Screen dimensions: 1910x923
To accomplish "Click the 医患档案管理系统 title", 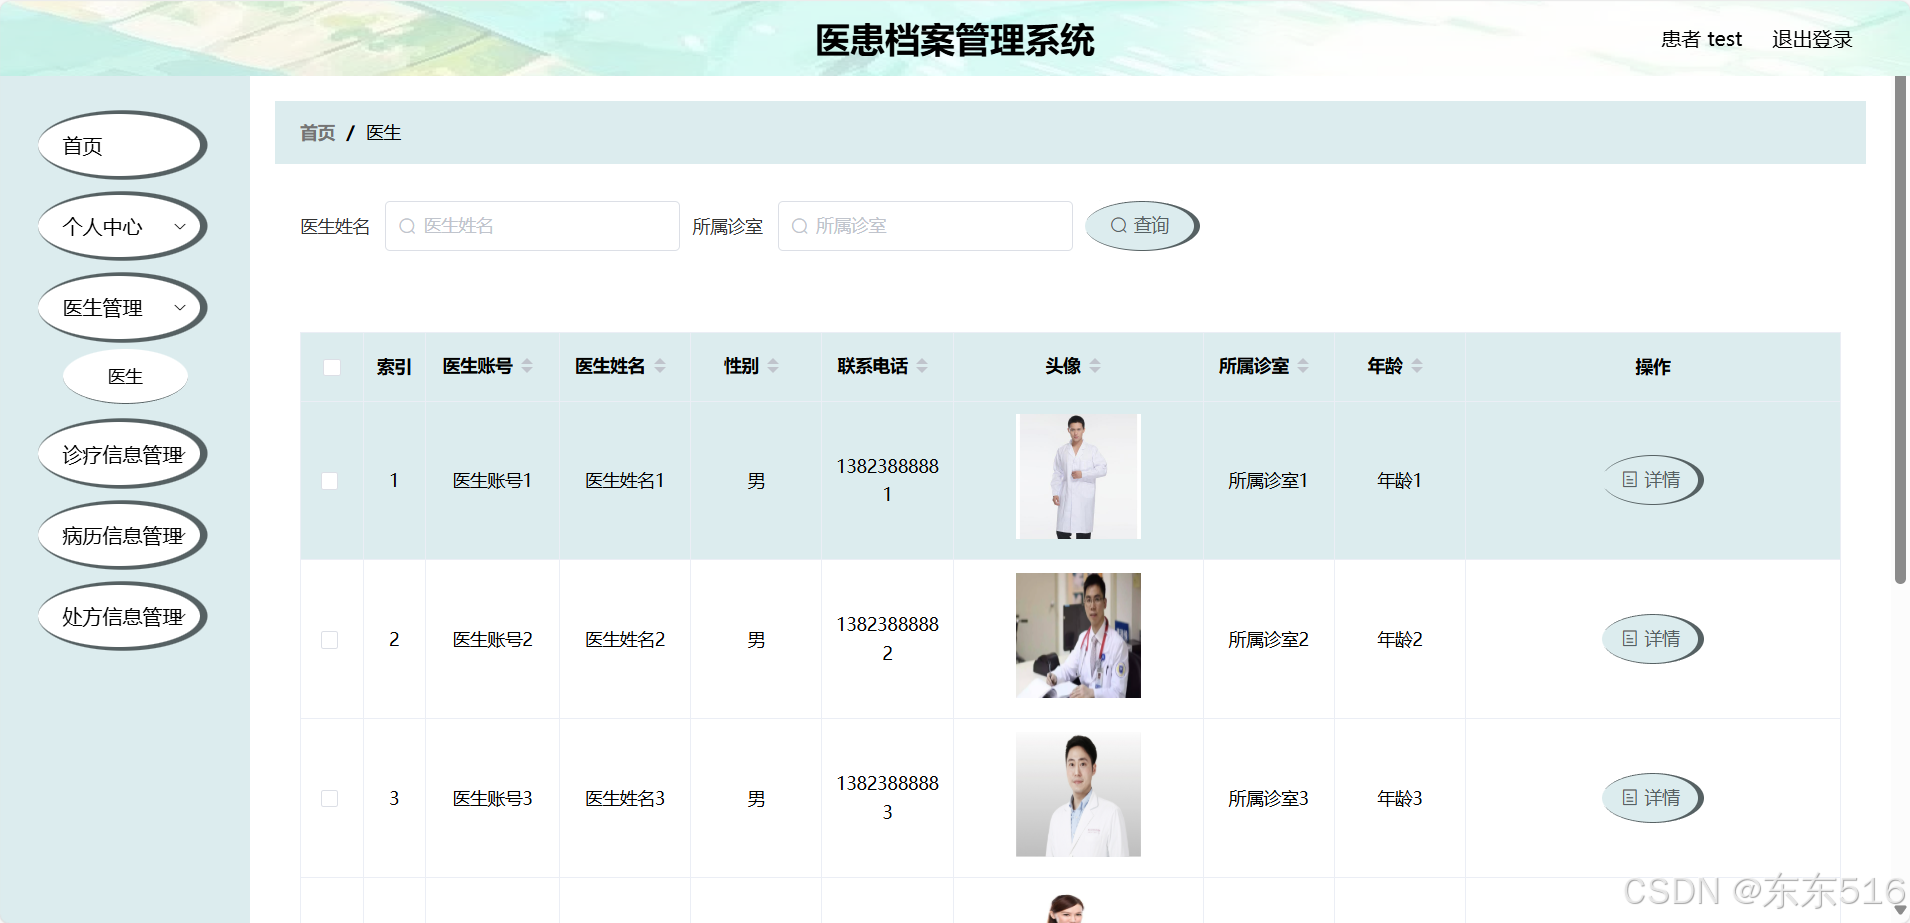I will [955, 40].
